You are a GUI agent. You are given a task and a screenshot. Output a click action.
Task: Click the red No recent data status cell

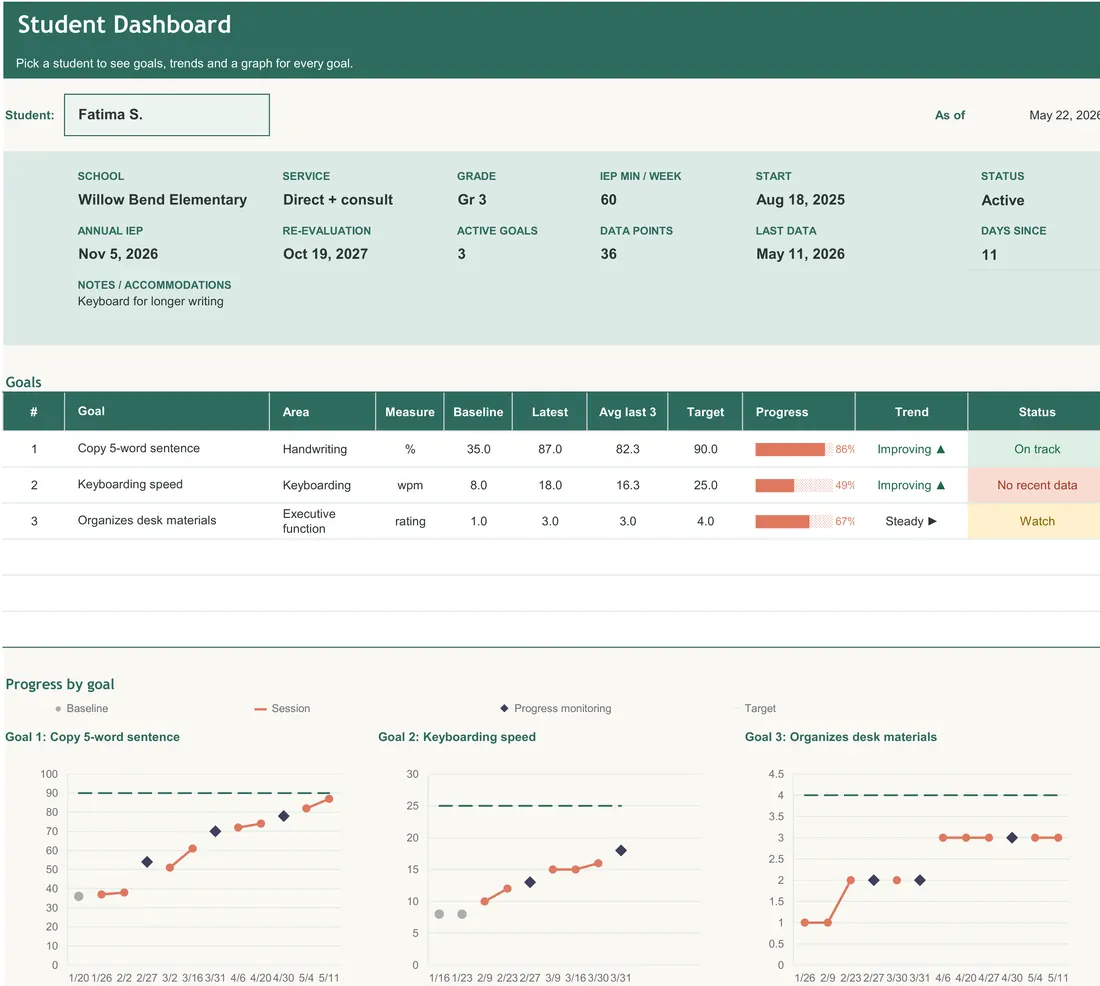[x=1036, y=485]
